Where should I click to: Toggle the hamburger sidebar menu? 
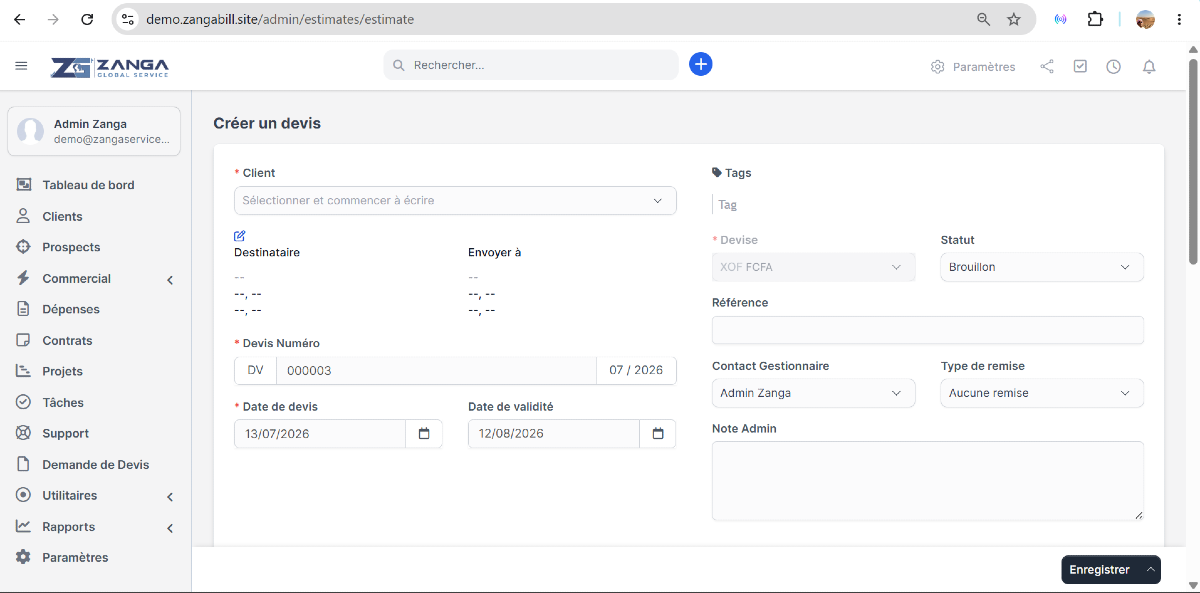pos(21,66)
